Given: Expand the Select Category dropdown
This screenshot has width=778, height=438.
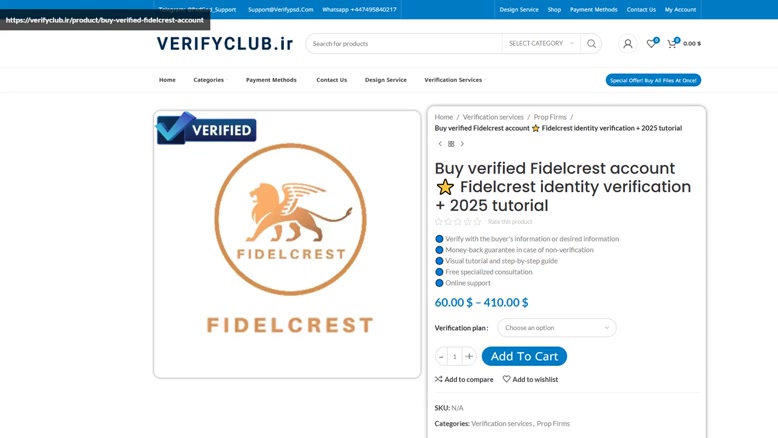Looking at the screenshot, I should tap(541, 44).
